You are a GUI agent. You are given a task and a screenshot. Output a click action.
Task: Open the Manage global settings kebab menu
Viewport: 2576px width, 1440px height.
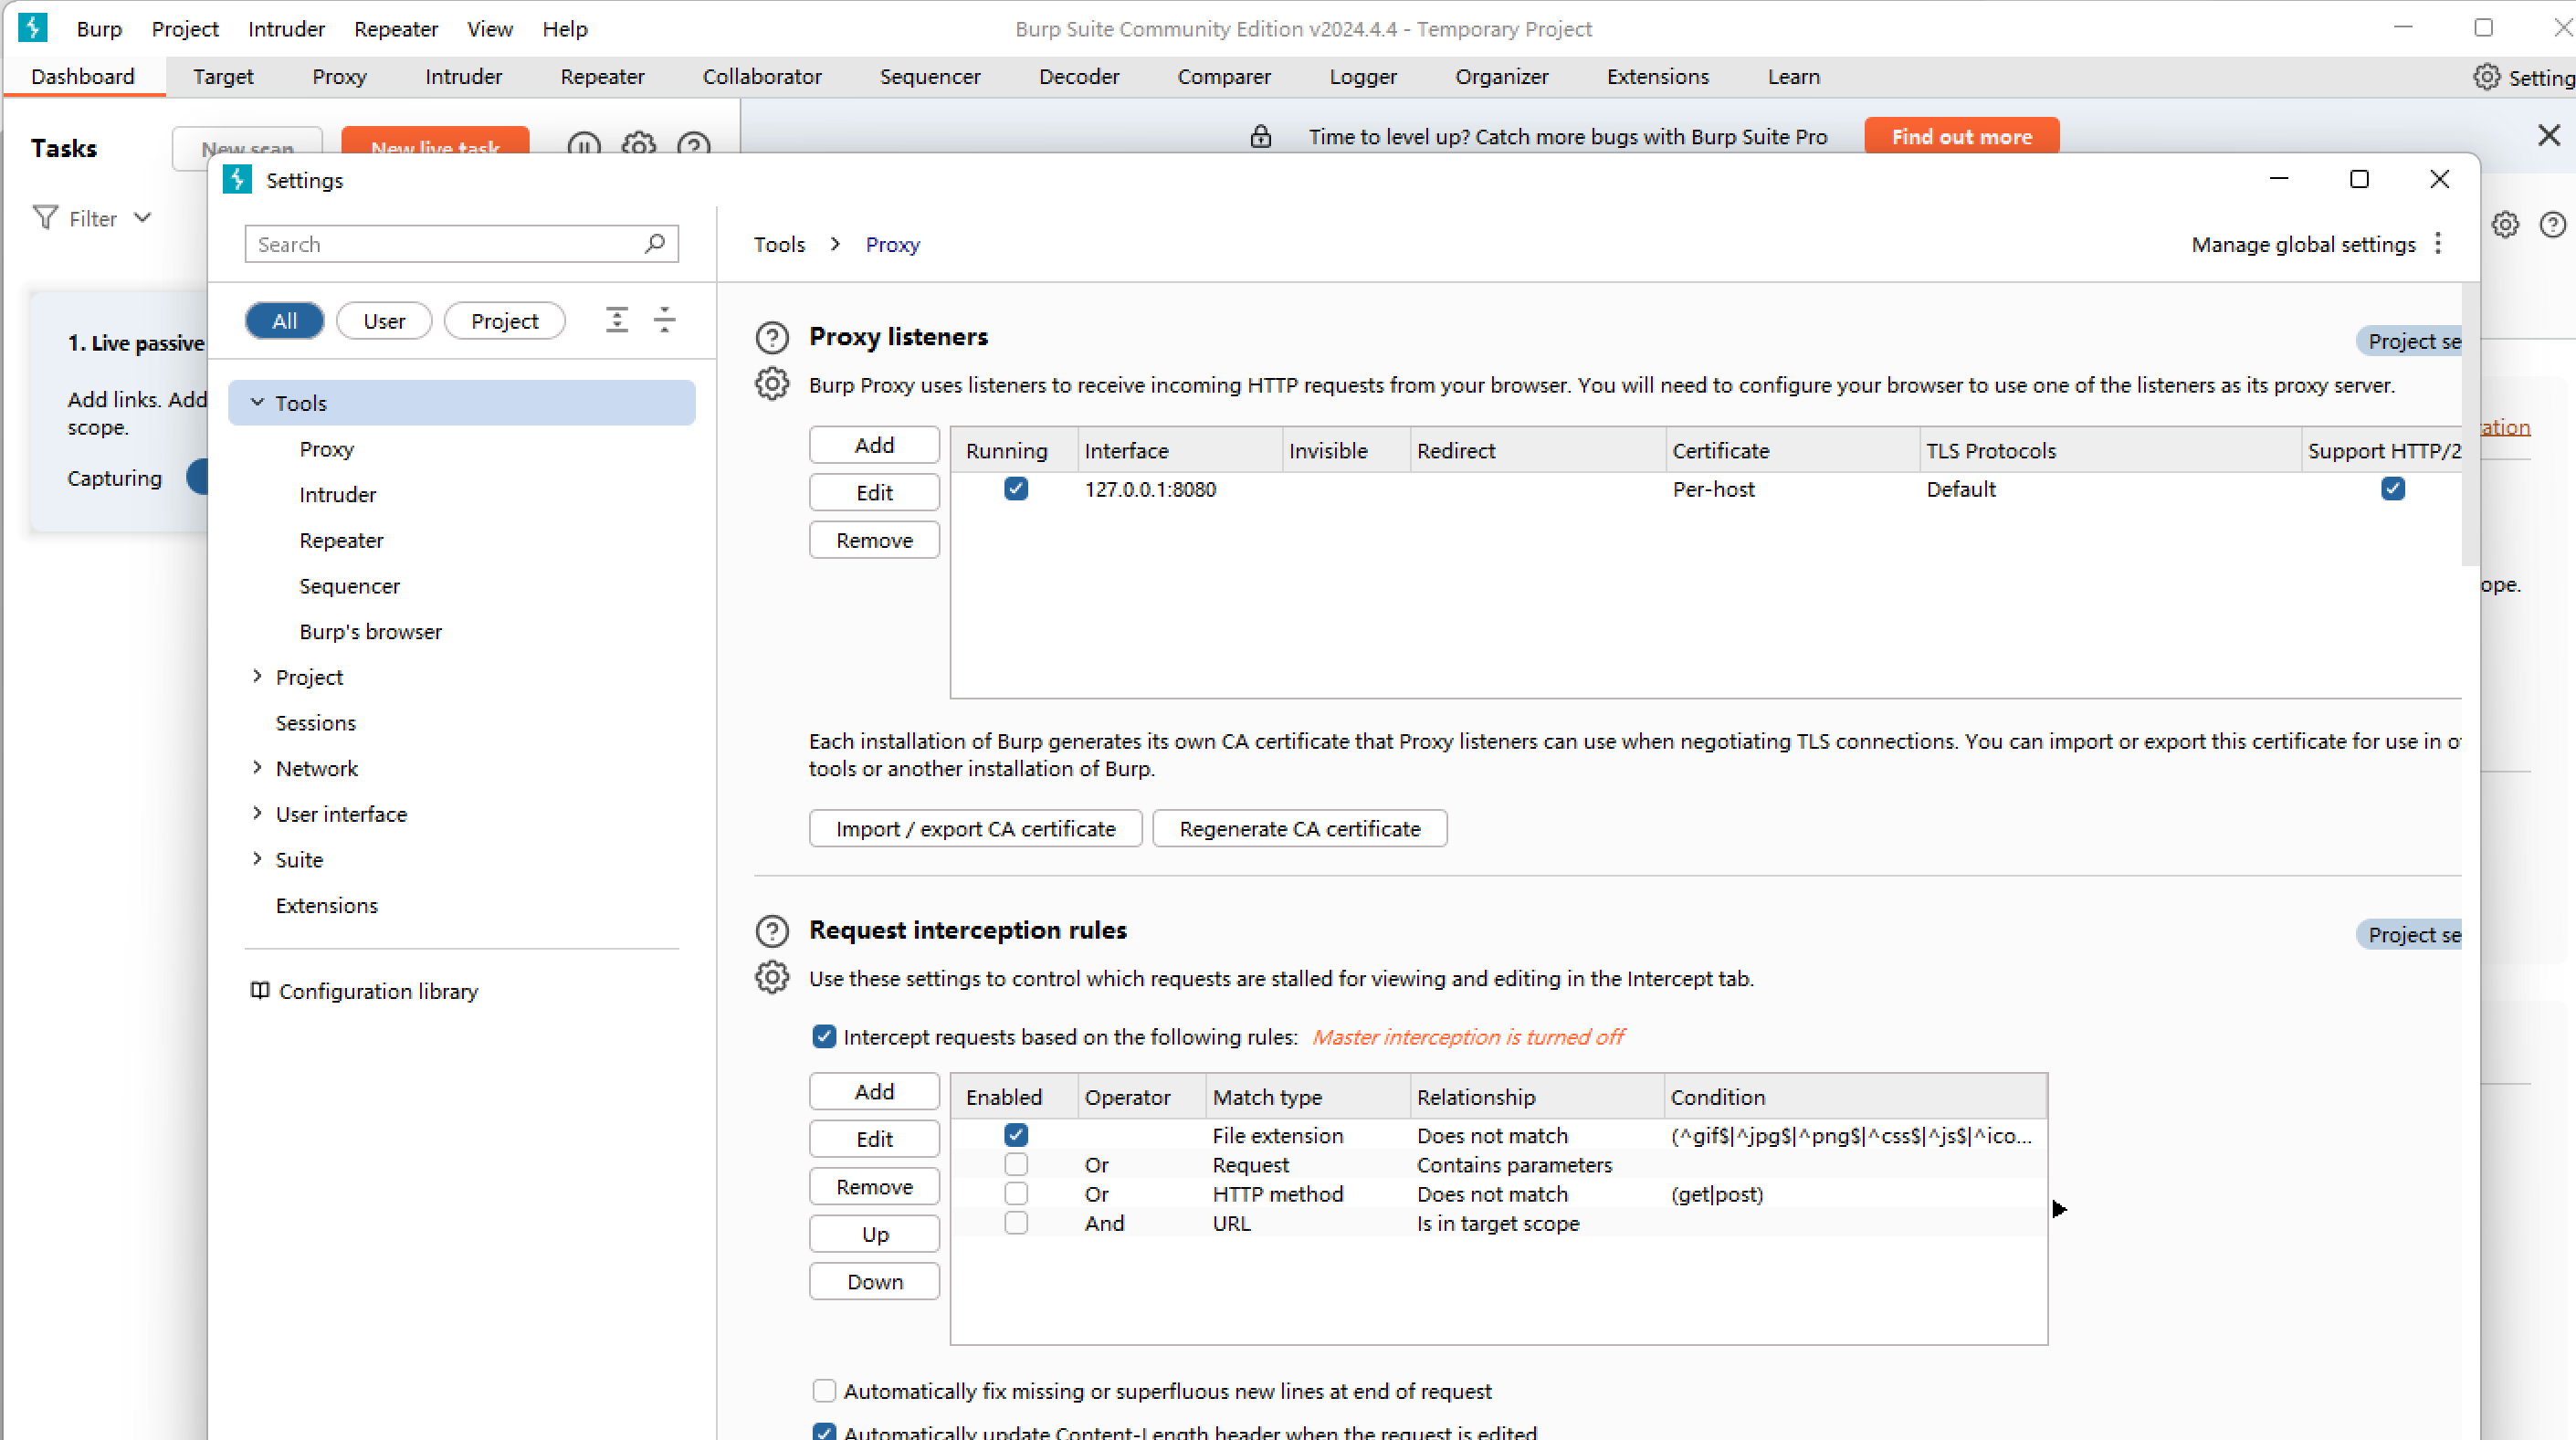[x=2438, y=244]
